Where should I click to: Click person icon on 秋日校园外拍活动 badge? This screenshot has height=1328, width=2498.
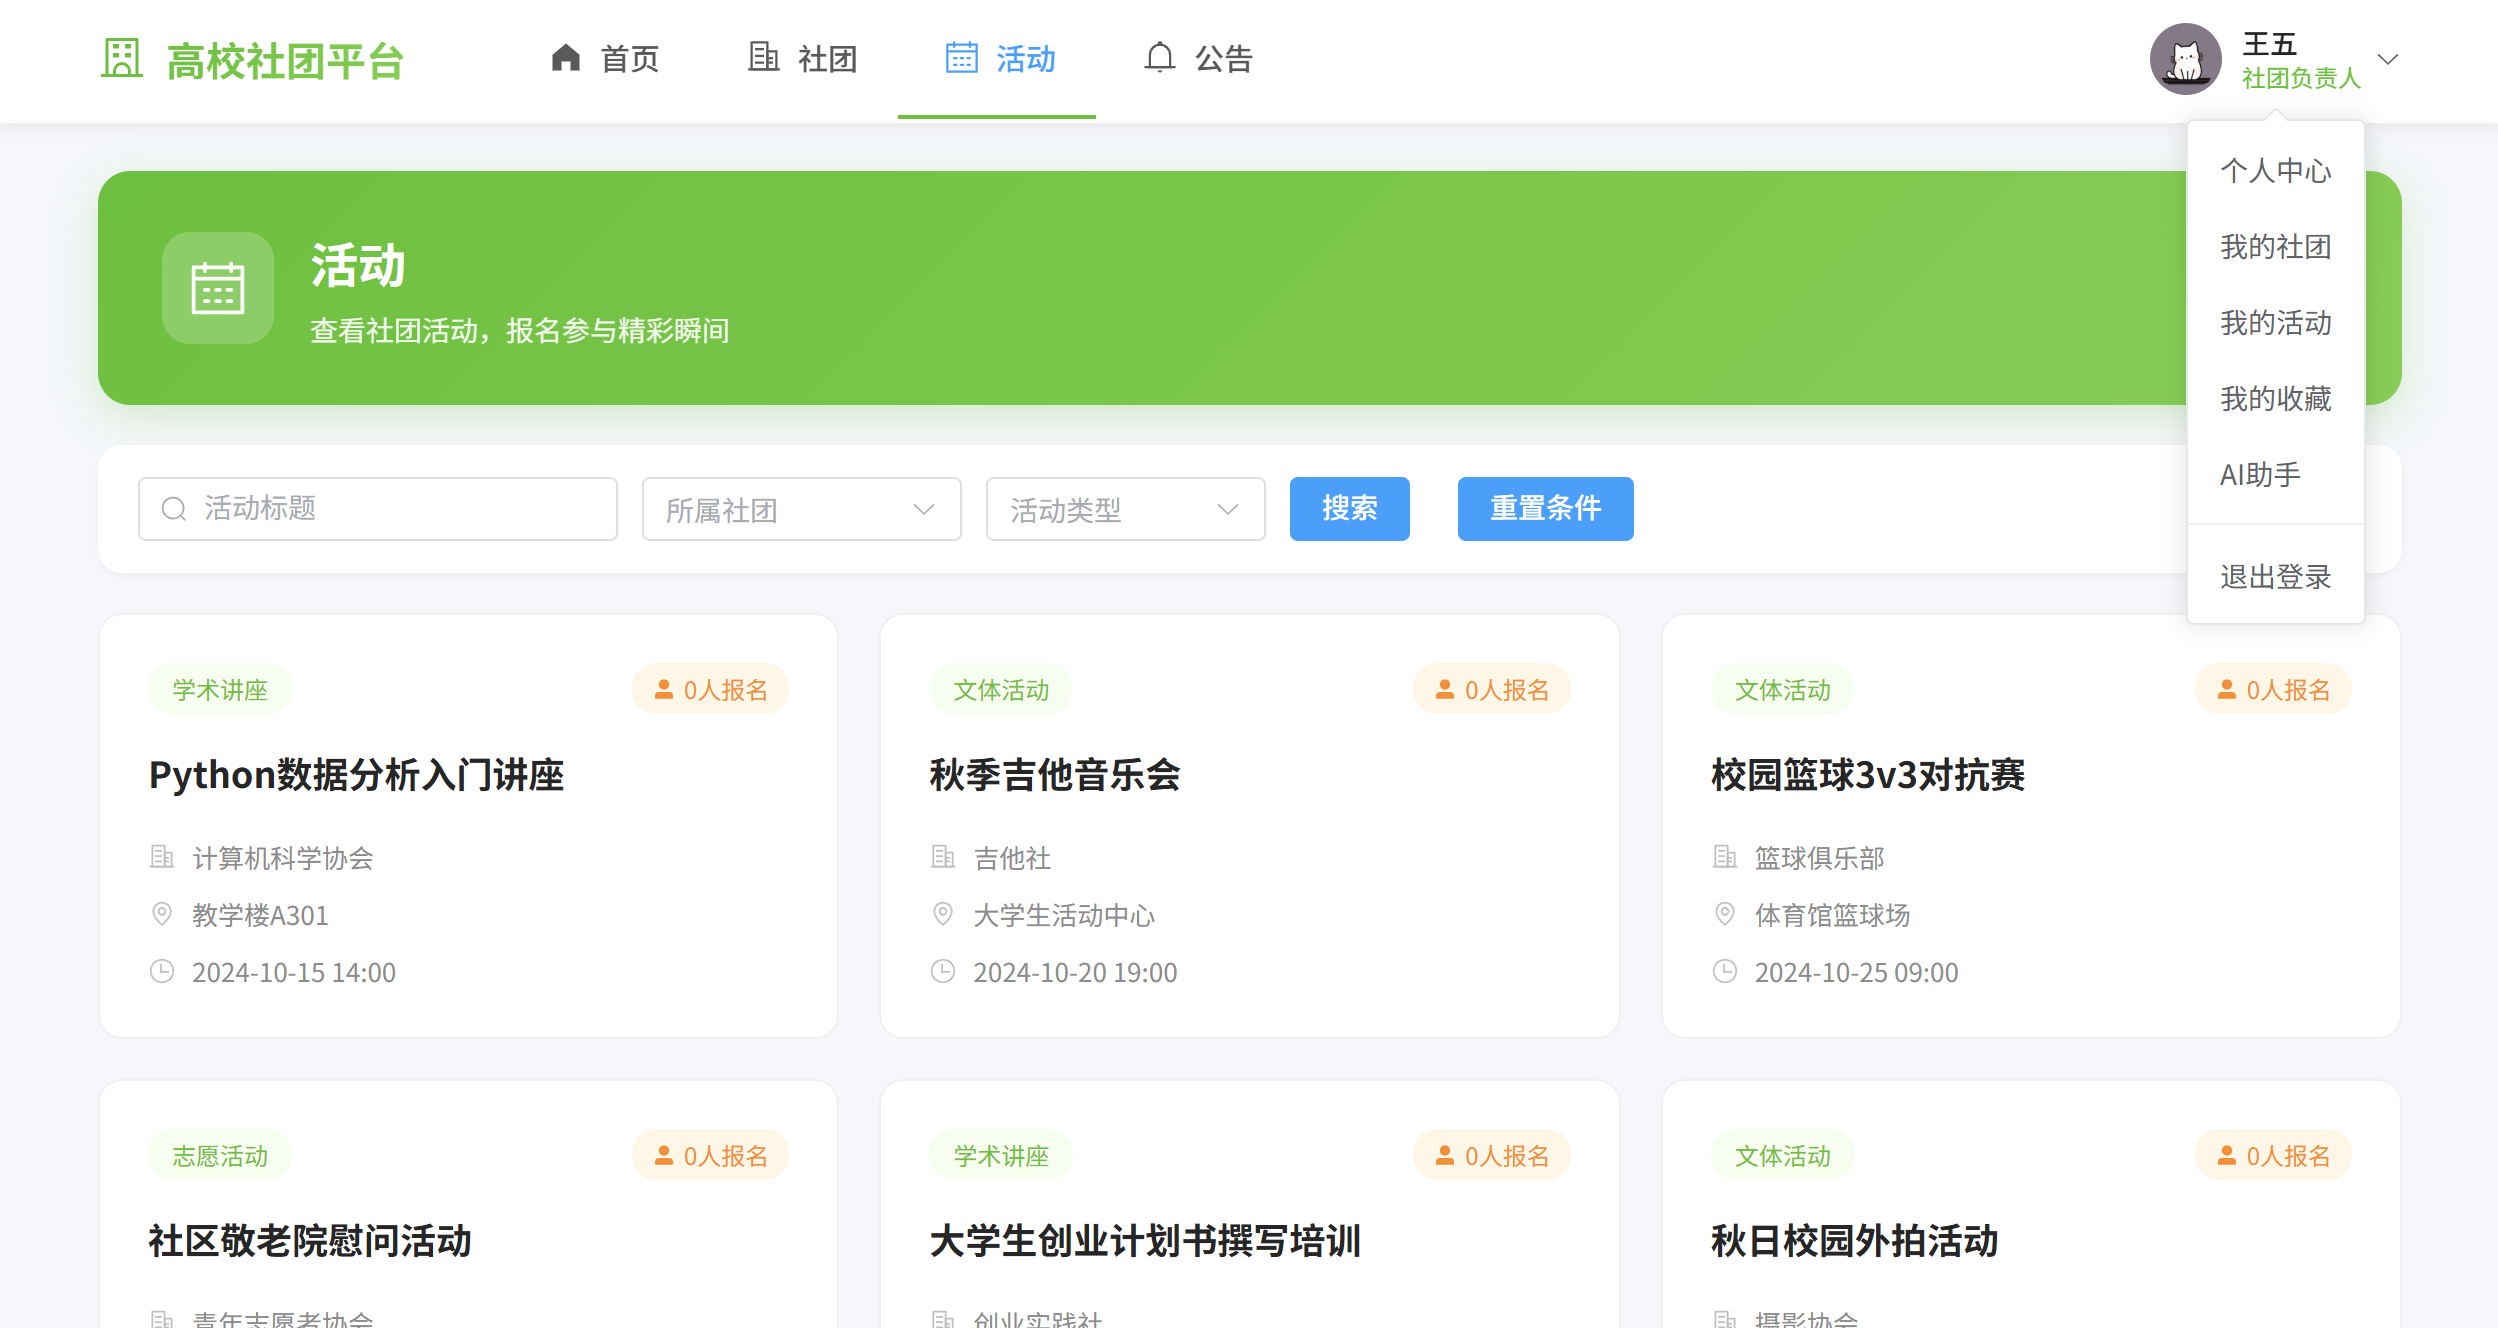[x=2227, y=1155]
